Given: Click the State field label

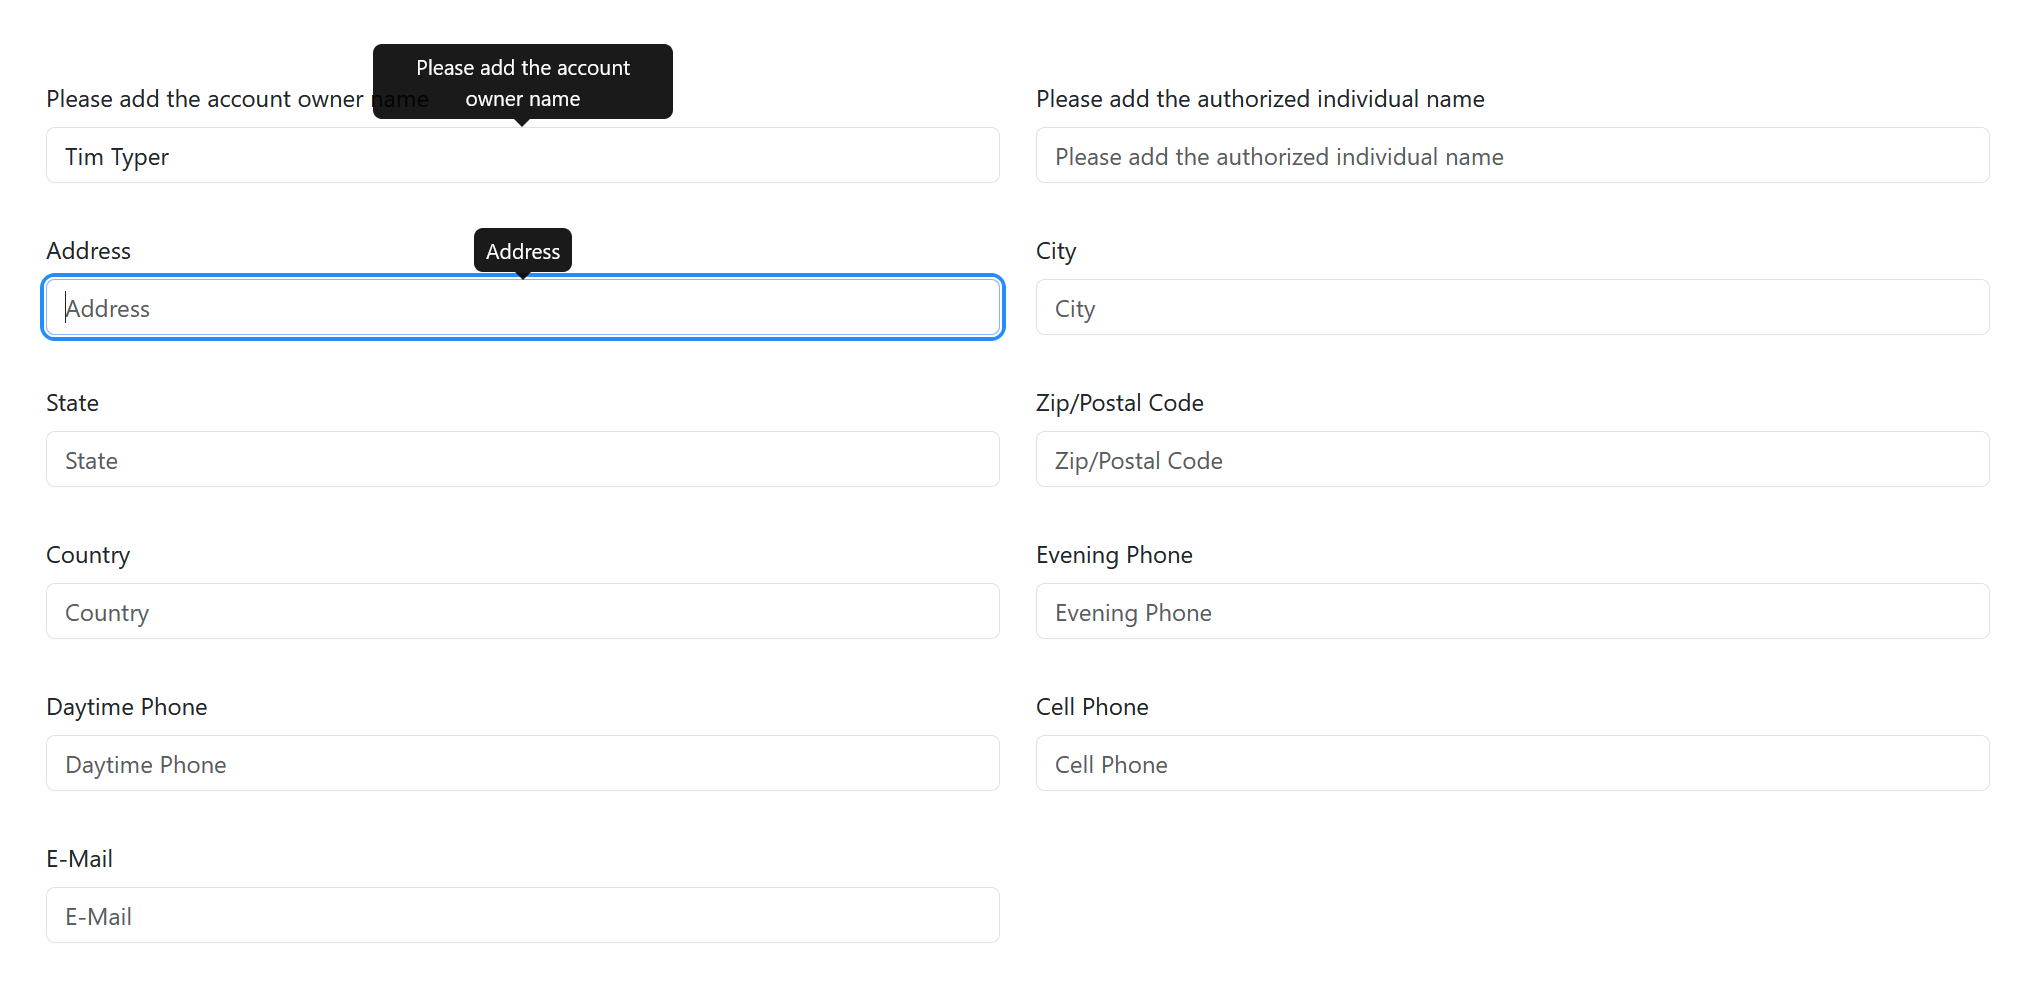Looking at the screenshot, I should click(72, 402).
